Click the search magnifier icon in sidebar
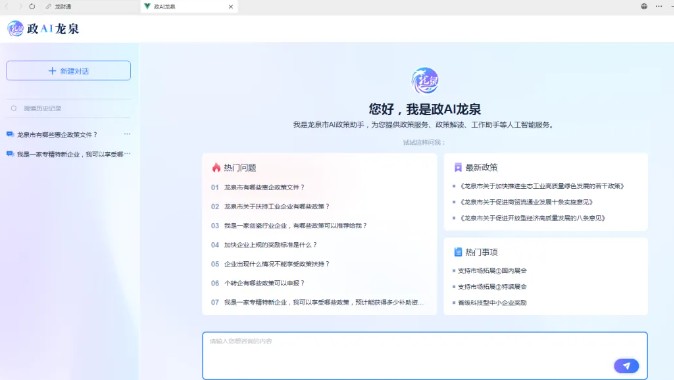 (14, 108)
